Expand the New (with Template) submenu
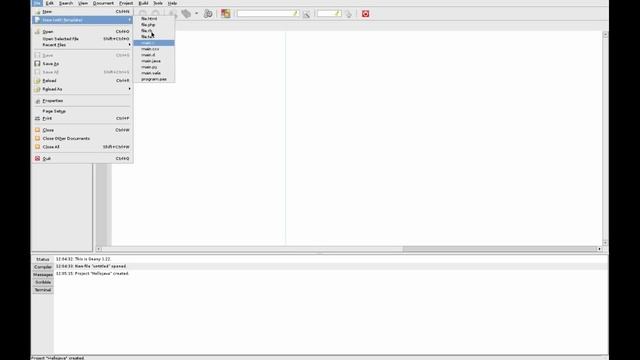Viewport: 640px width, 360px height. 82,20
